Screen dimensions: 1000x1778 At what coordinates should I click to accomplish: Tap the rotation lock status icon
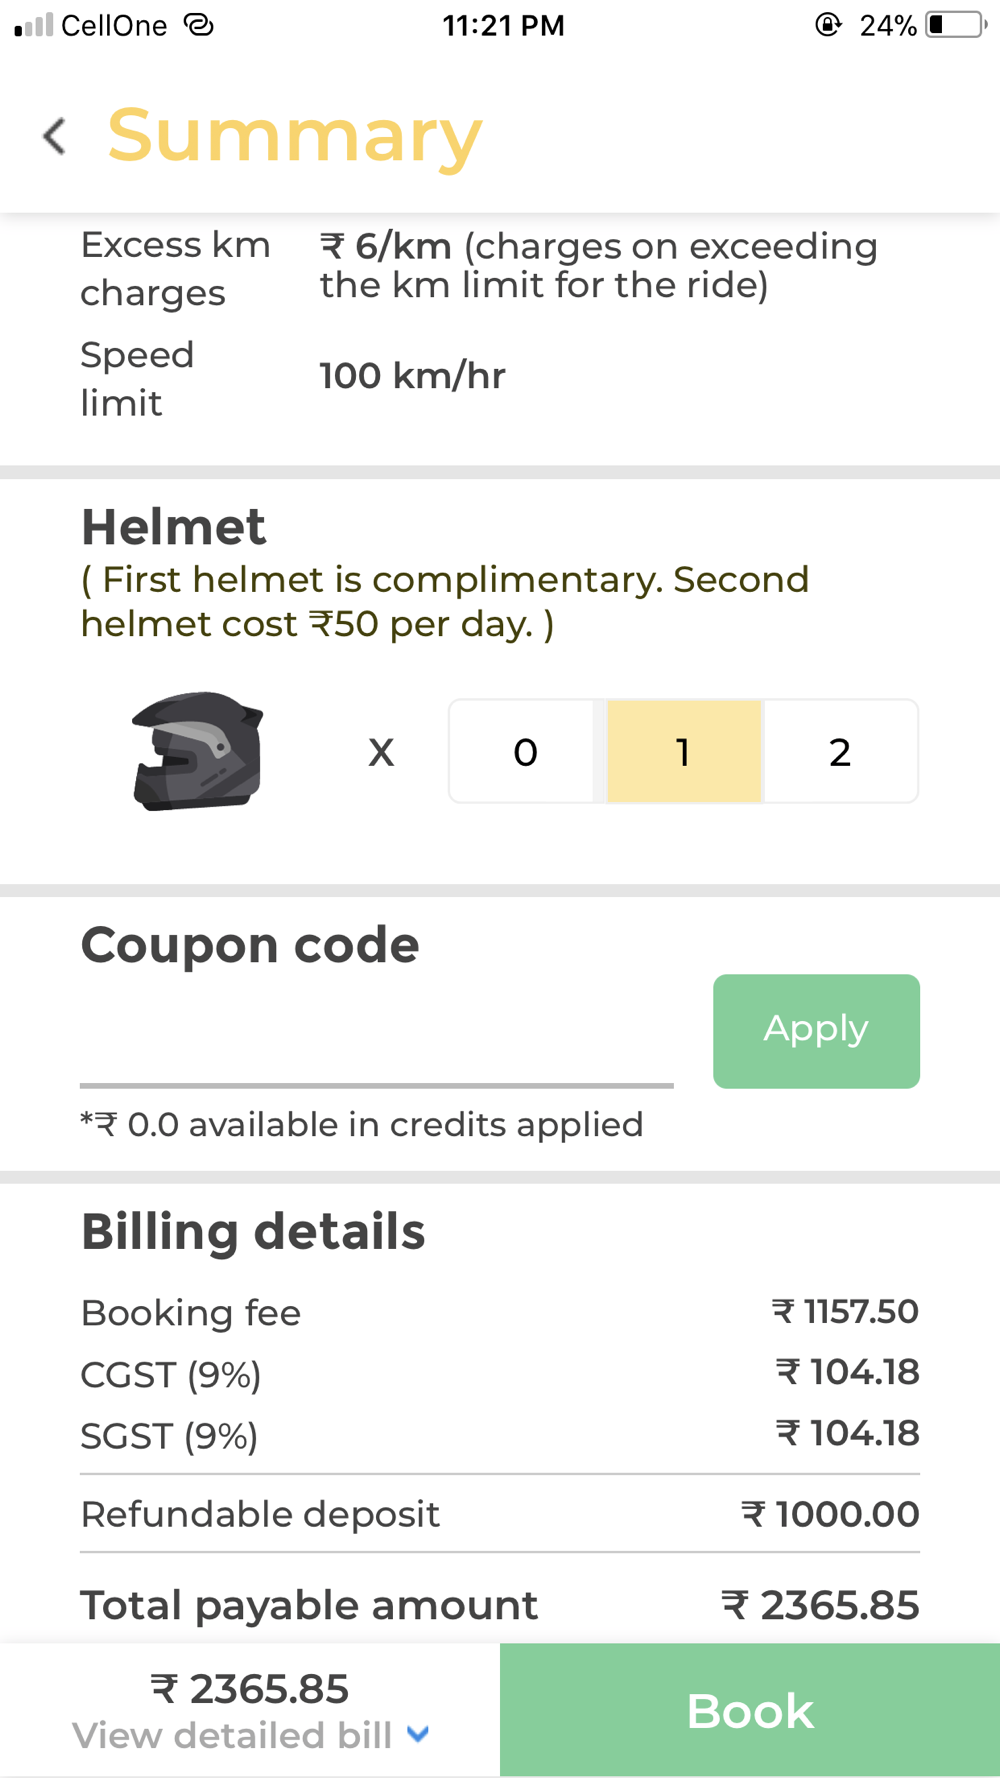coord(828,25)
